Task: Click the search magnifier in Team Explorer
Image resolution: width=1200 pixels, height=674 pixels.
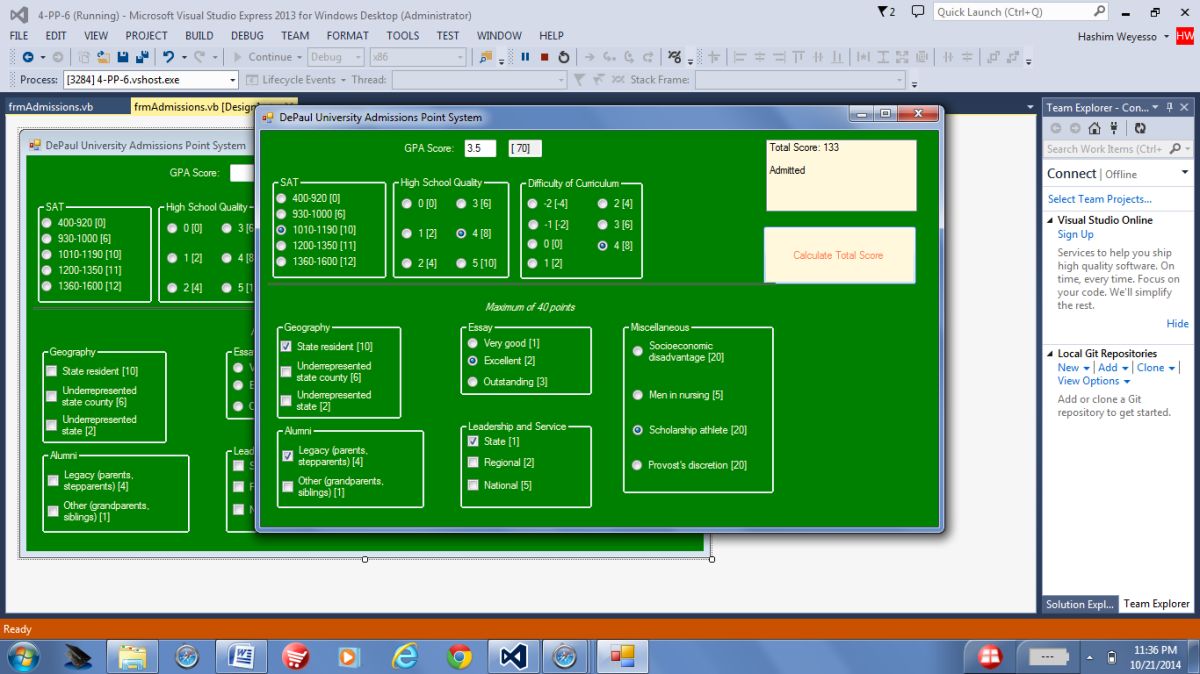Action: 1175,149
